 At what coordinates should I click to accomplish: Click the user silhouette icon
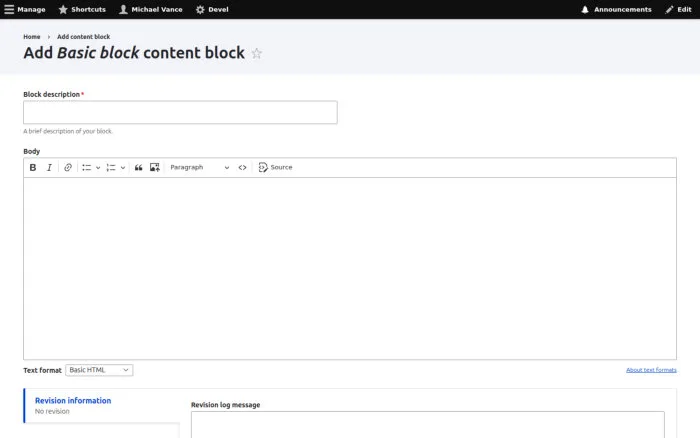tap(123, 9)
